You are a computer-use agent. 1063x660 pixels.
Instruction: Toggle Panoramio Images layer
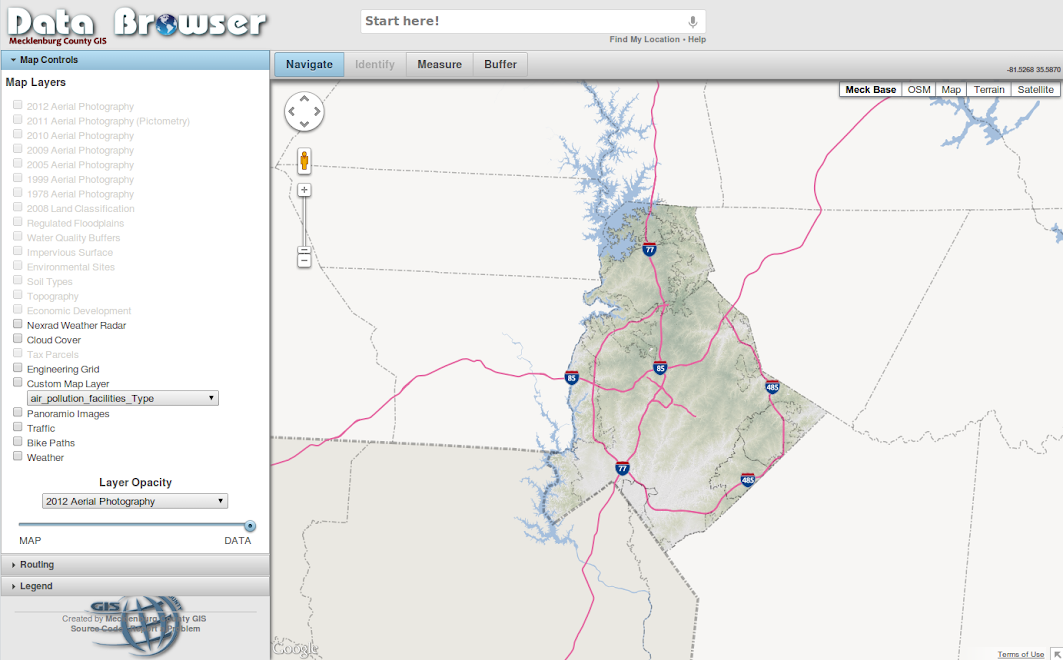(18, 413)
